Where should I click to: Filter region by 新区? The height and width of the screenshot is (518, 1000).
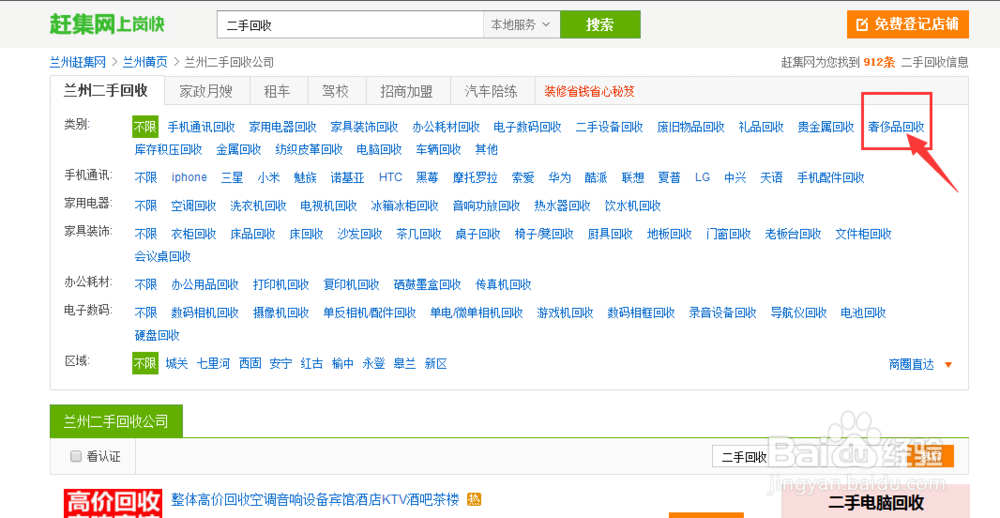click(x=436, y=364)
